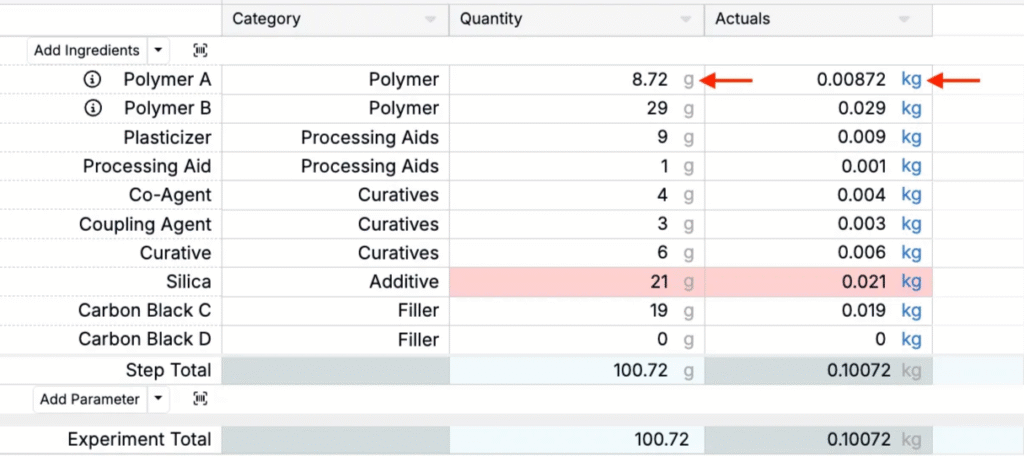Click the Curatives category of Co-Agent
1024x456 pixels.
point(398,195)
